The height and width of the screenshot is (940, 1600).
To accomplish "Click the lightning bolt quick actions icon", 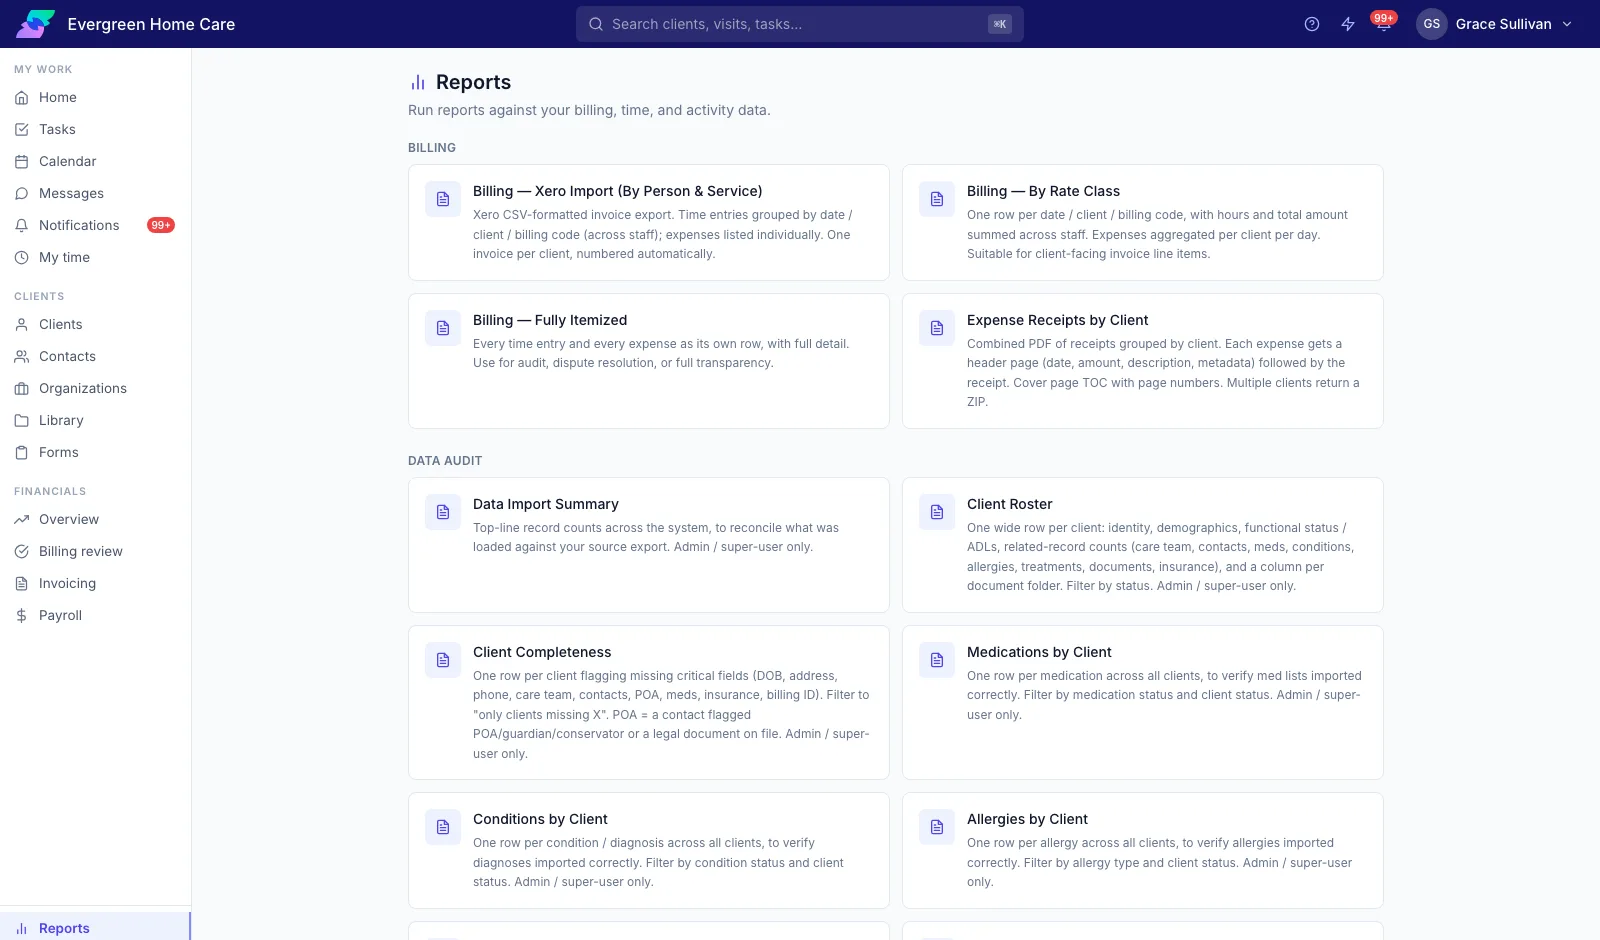I will click(1348, 24).
